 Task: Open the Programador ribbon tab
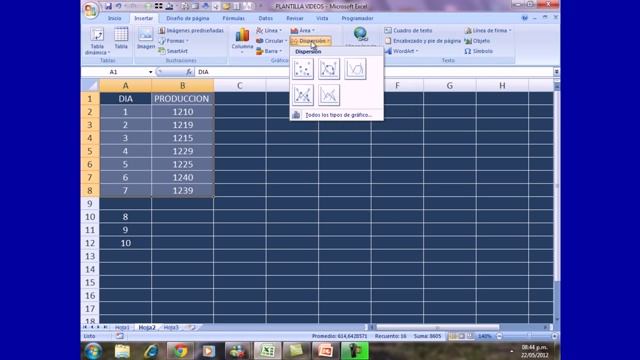(x=357, y=18)
